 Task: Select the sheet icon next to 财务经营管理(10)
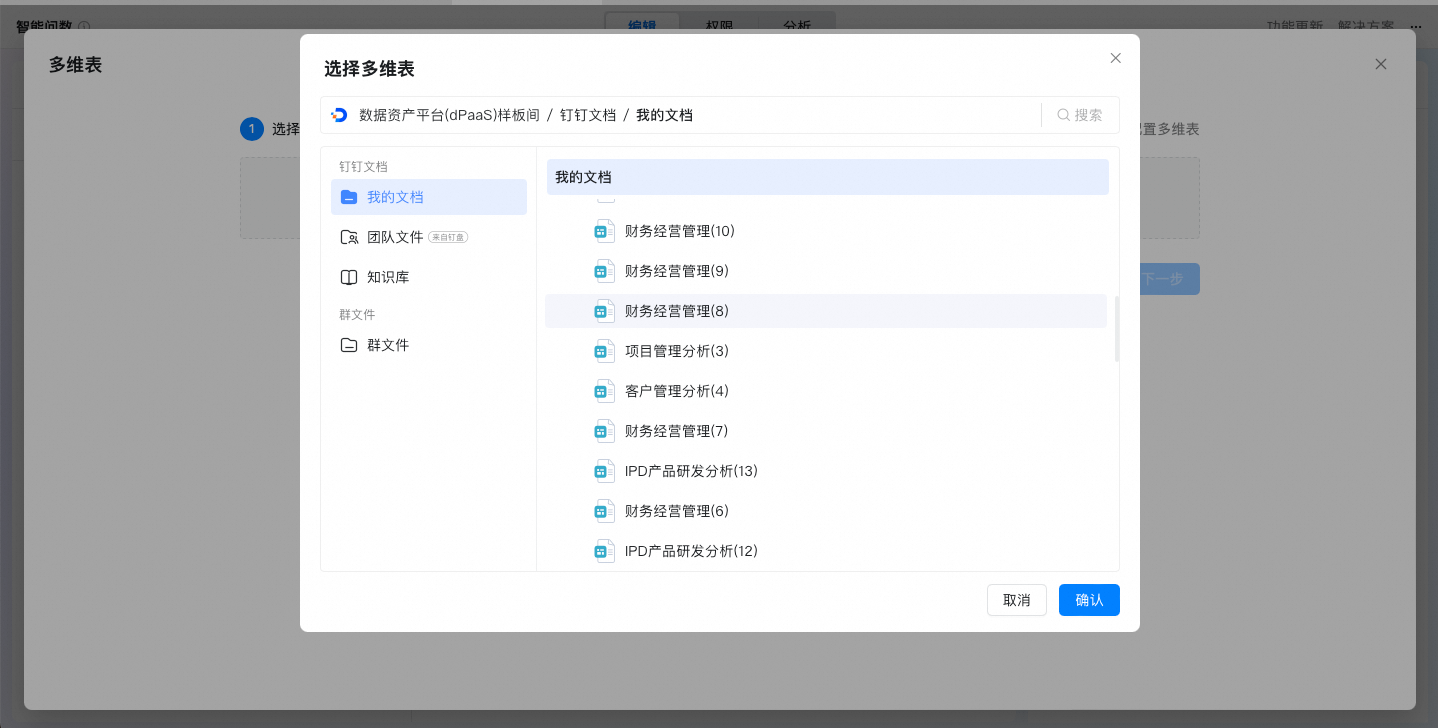(604, 231)
